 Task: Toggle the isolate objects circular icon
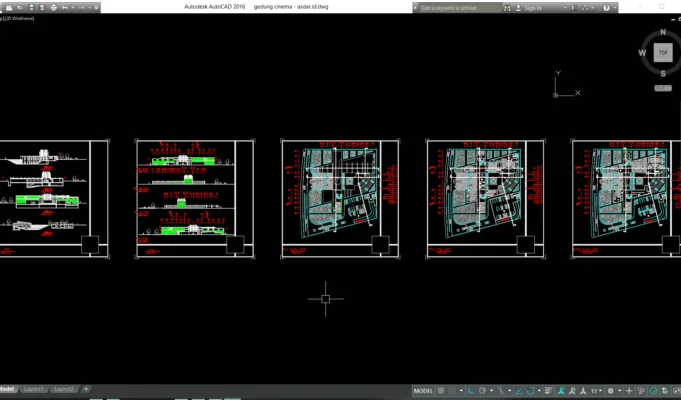coord(654,391)
